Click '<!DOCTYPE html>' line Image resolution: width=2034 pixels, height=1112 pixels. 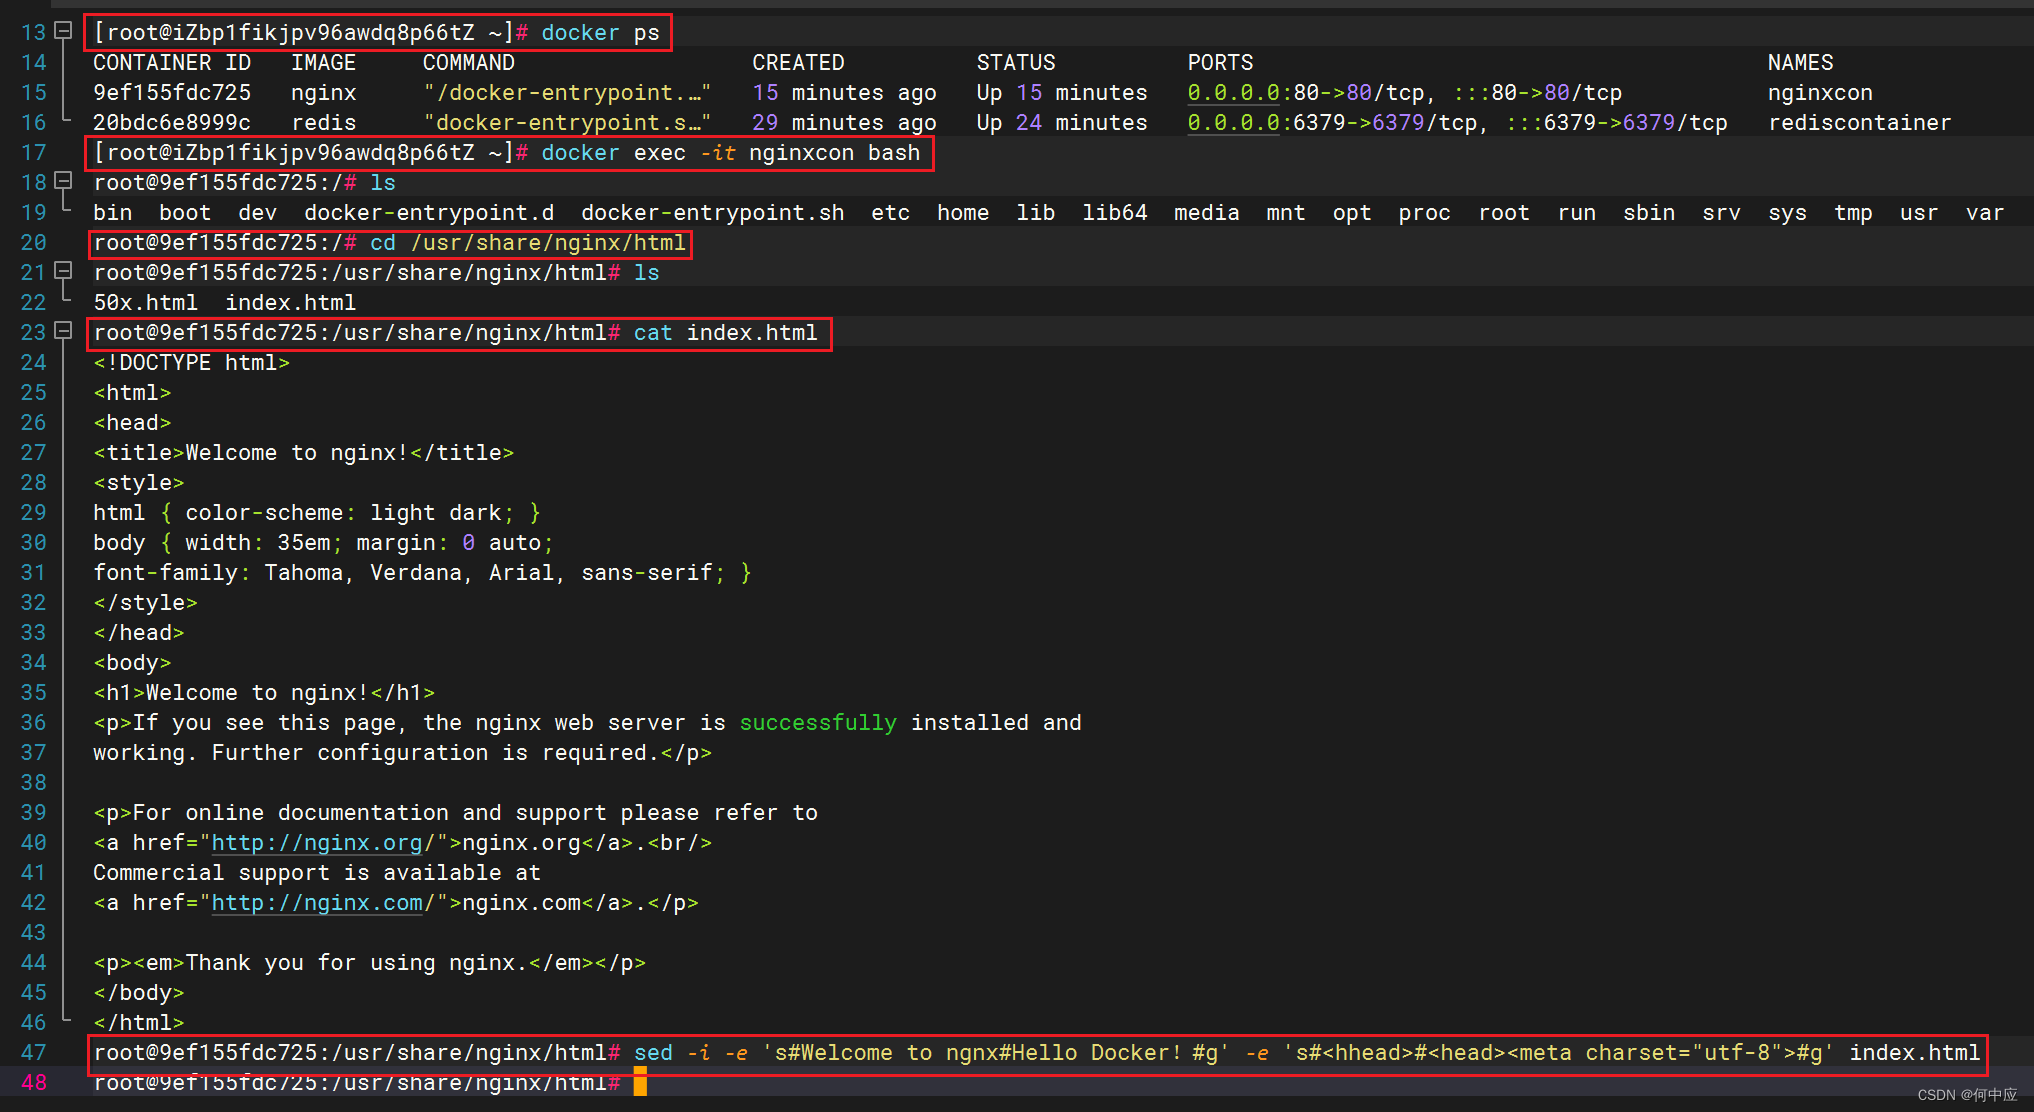pyautogui.click(x=192, y=363)
